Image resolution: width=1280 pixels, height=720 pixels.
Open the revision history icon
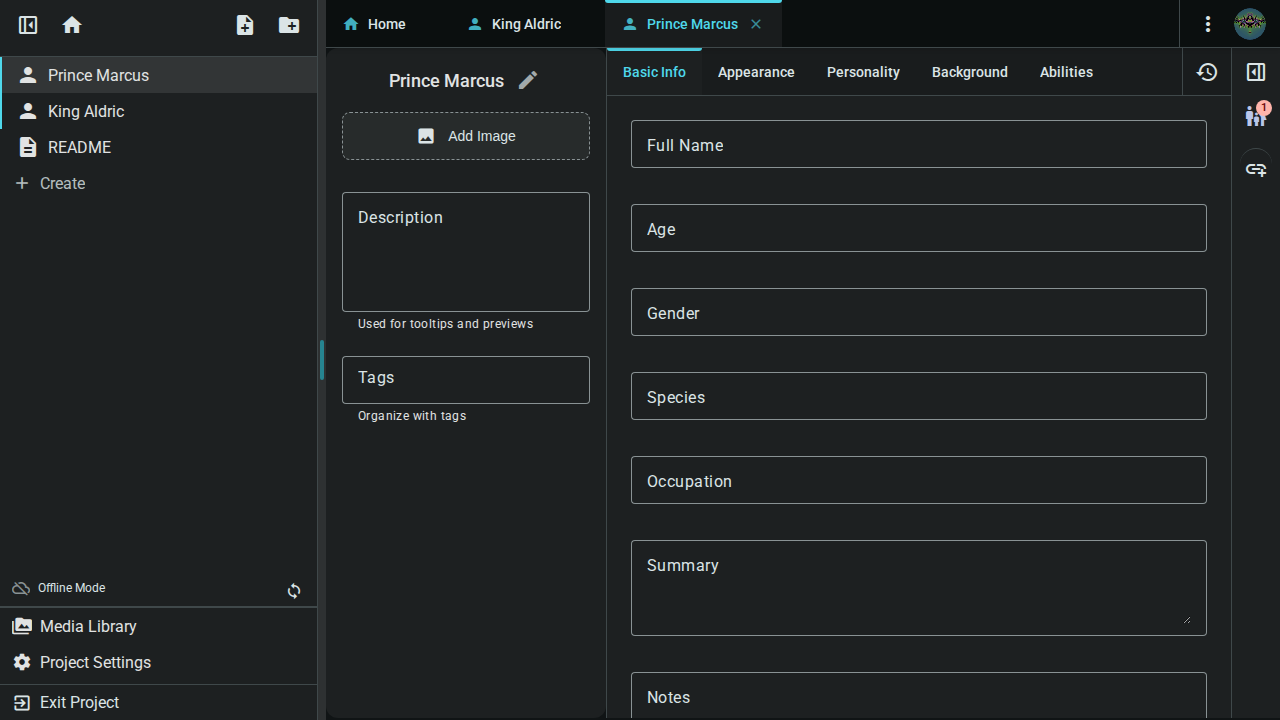[1207, 72]
